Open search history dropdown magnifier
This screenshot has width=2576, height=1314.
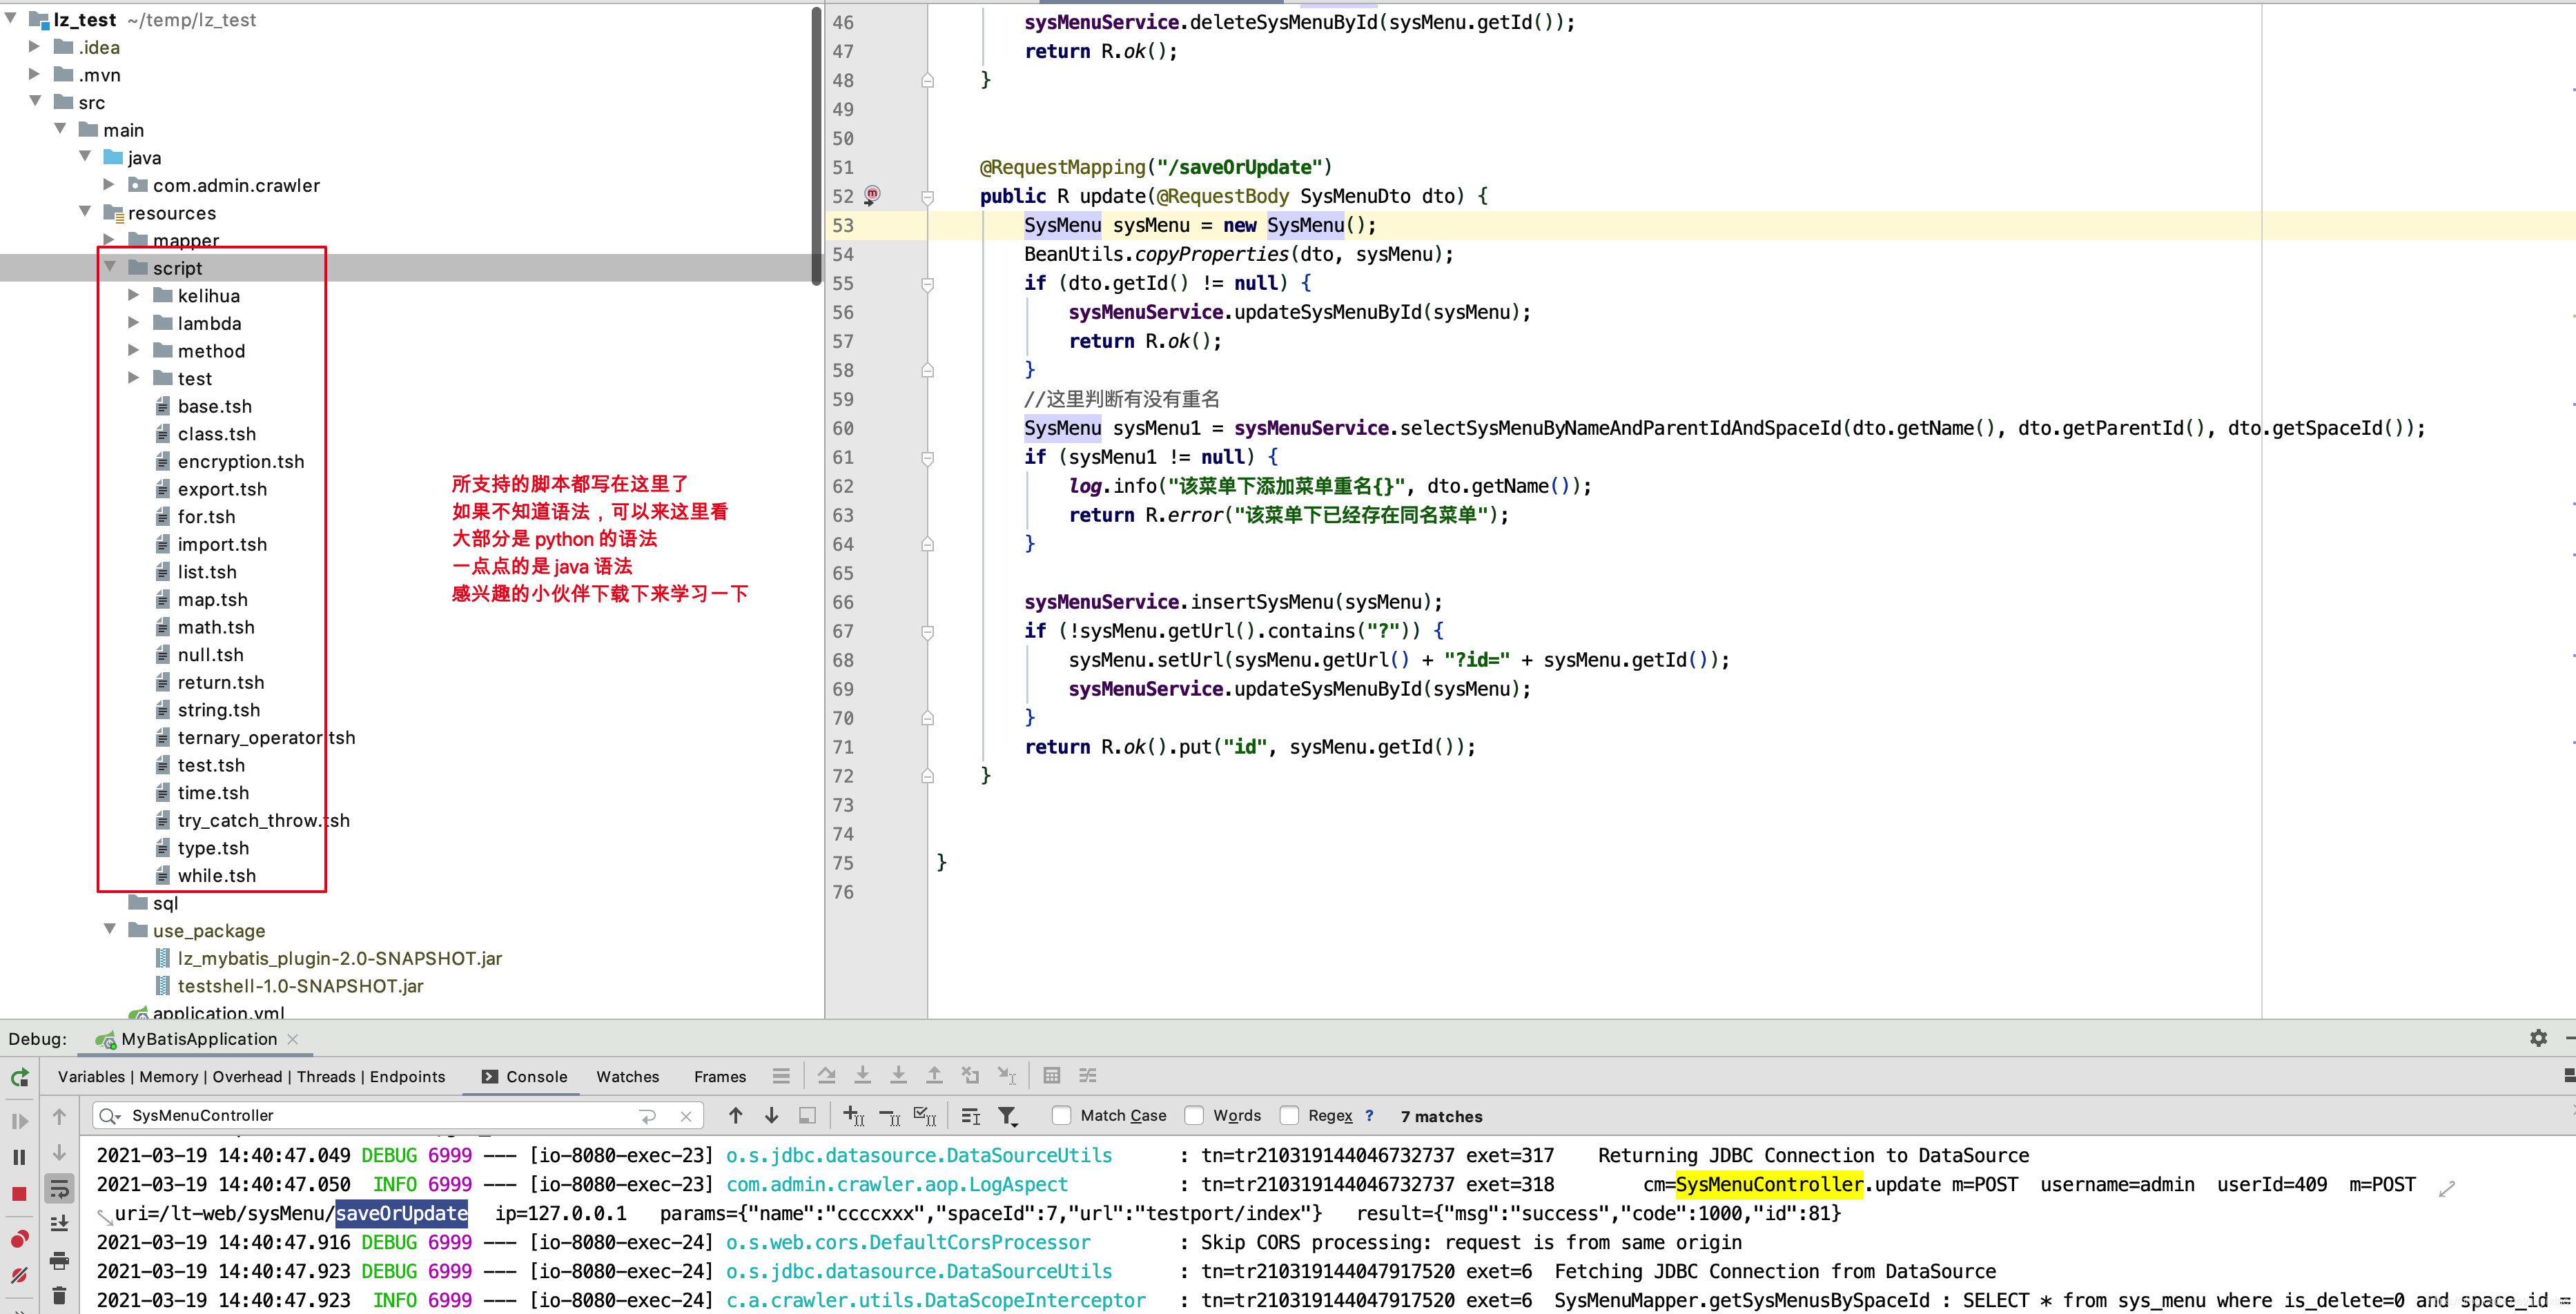pyautogui.click(x=110, y=1116)
